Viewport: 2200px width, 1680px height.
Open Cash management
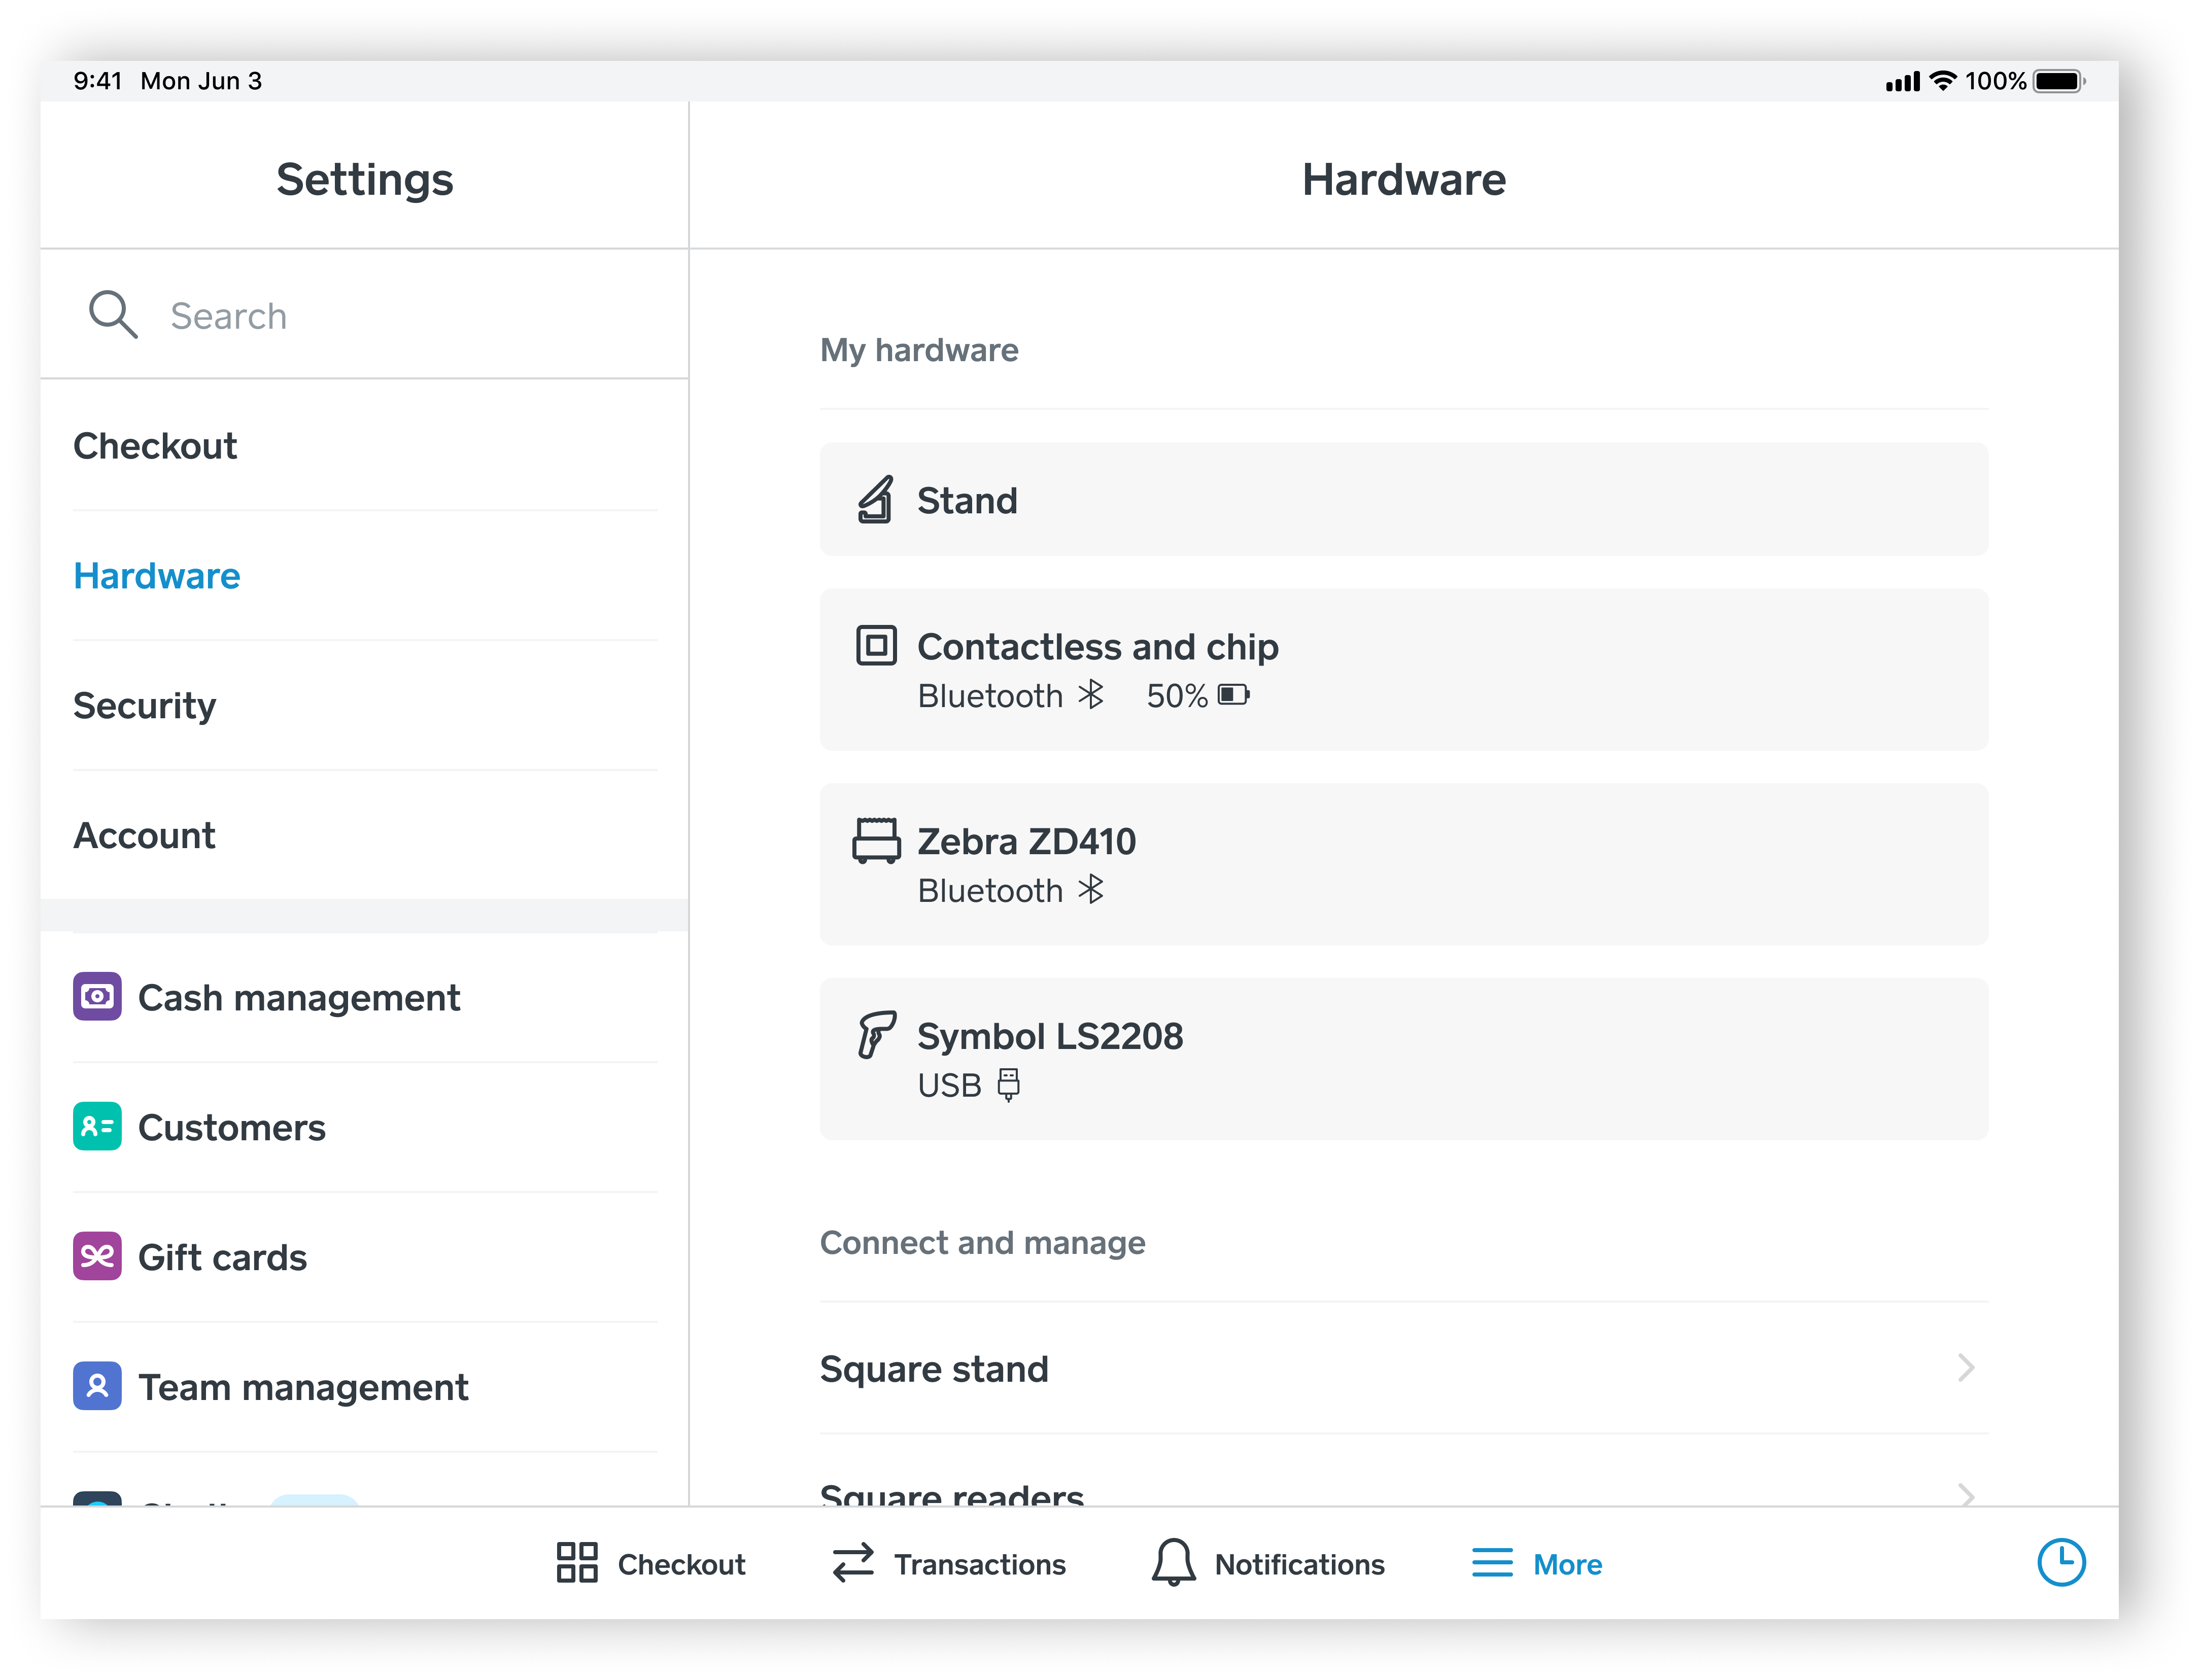364,997
